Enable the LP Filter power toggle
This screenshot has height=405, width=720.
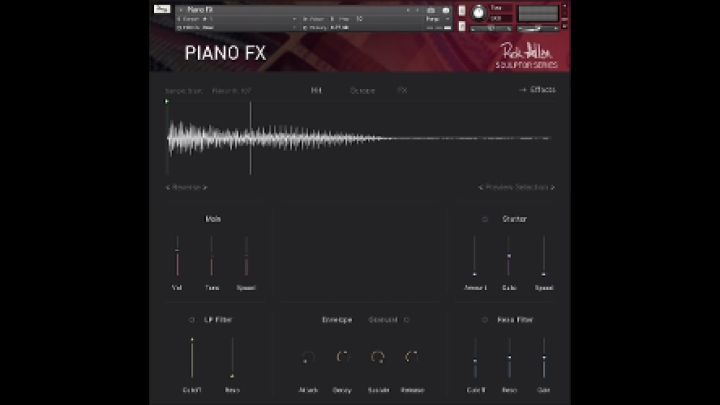(191, 320)
